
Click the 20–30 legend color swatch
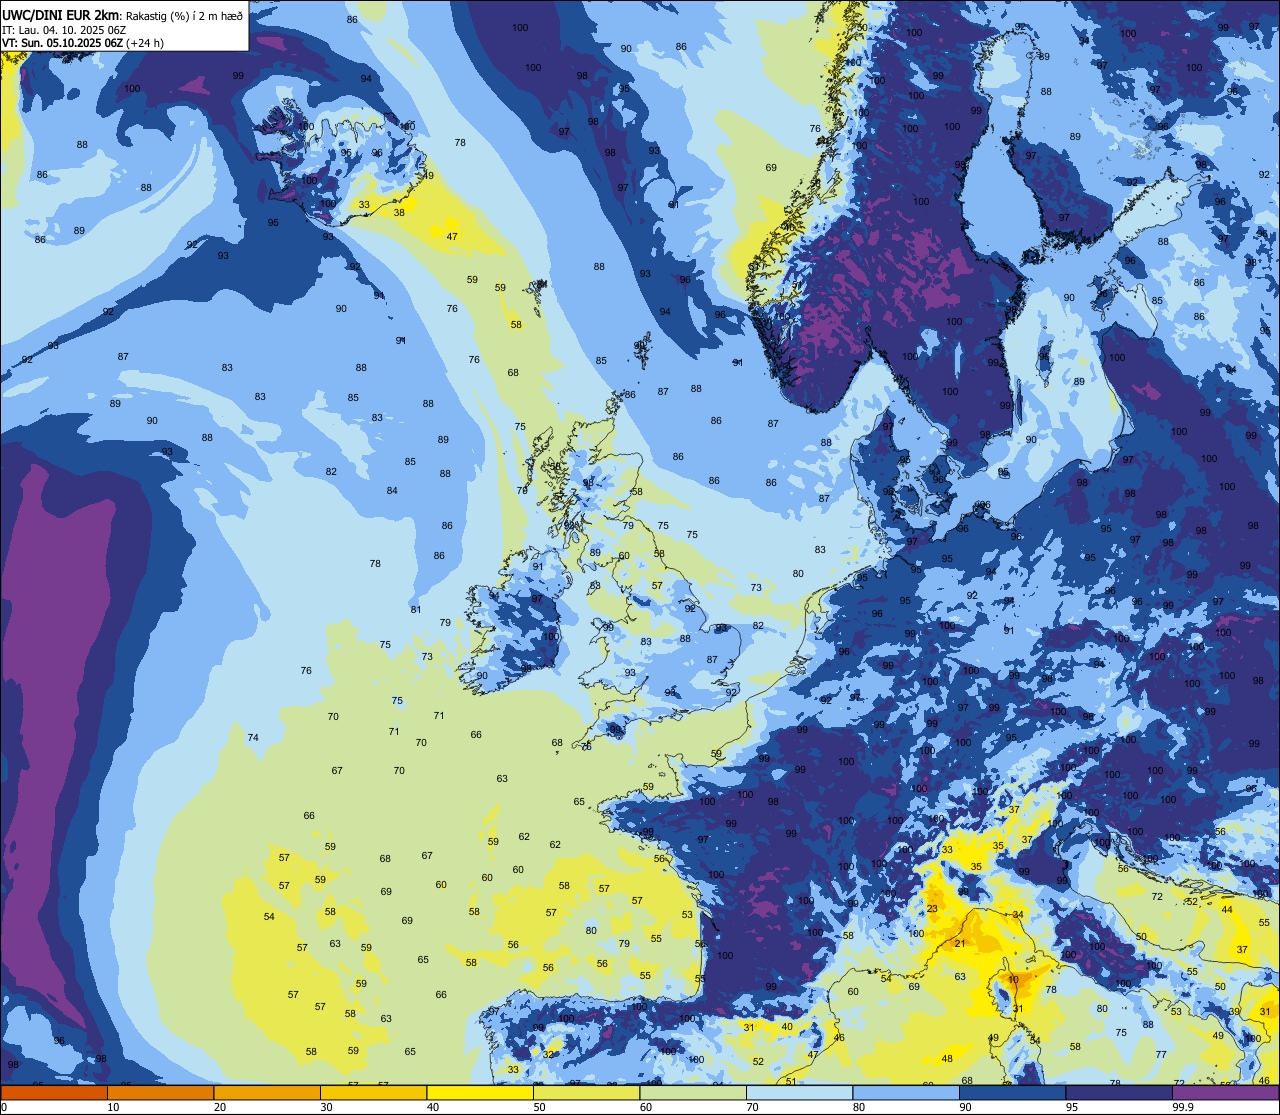pyautogui.click(x=267, y=1092)
